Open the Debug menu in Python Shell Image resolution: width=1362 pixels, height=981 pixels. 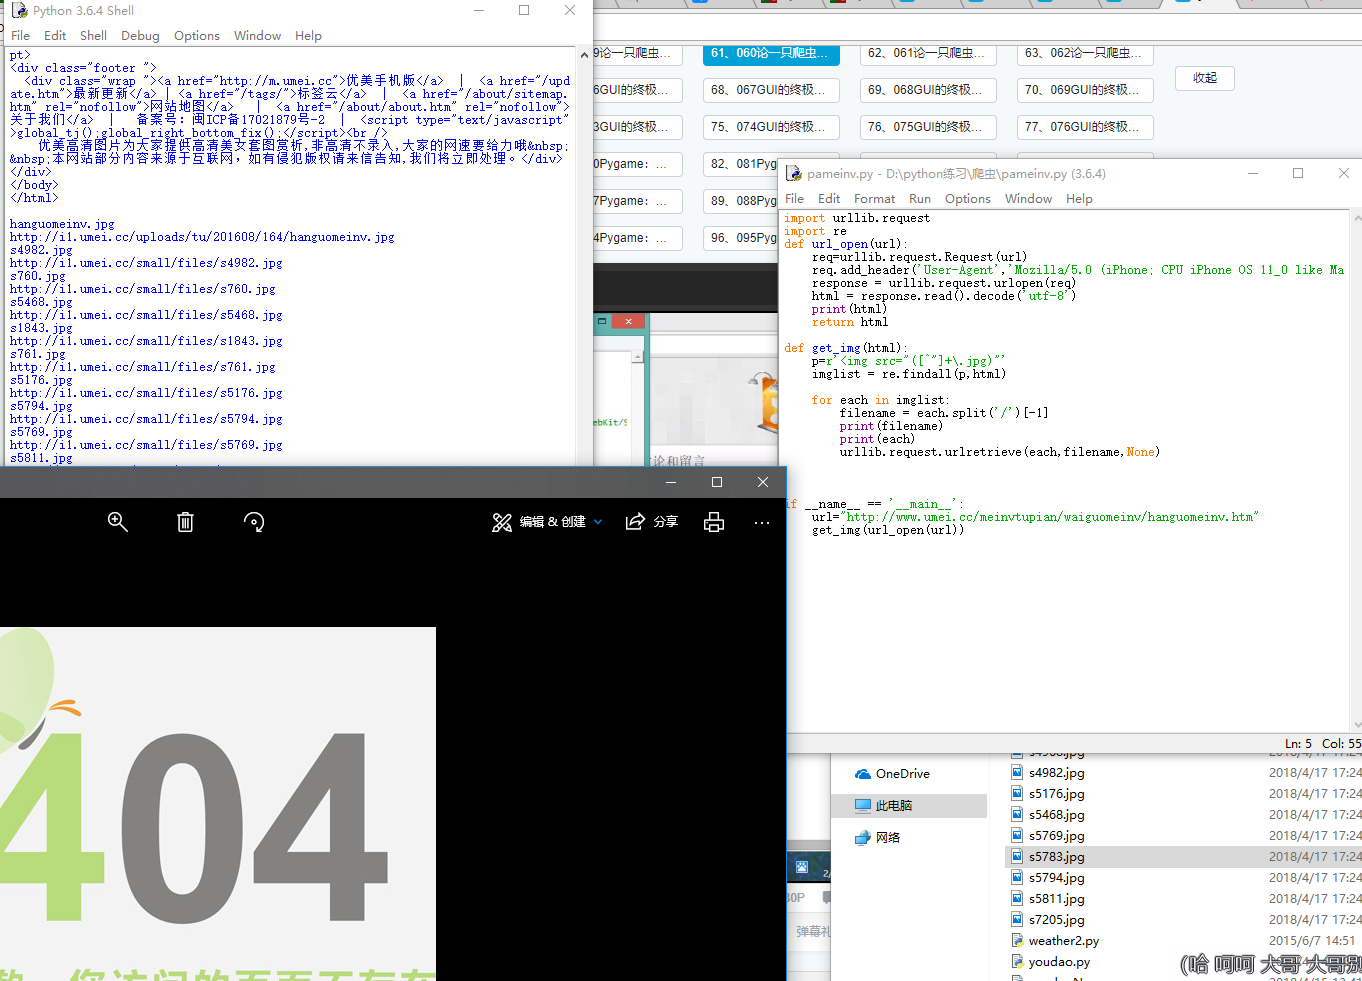140,36
